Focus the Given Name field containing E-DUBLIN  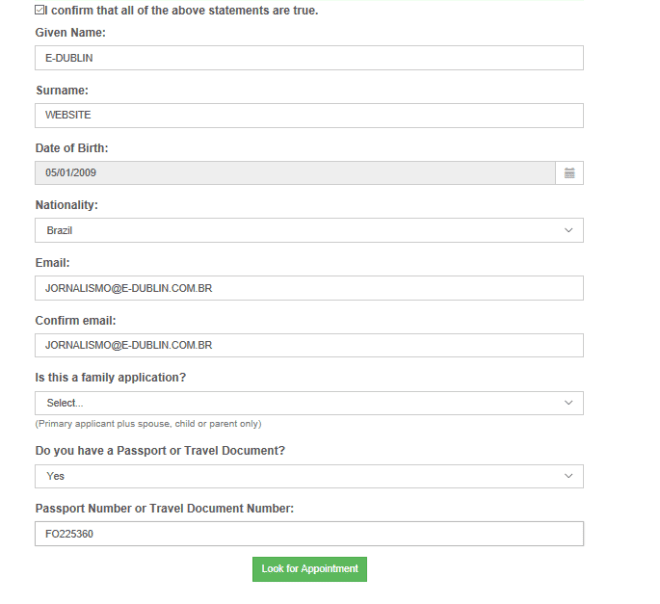pyautogui.click(x=308, y=58)
